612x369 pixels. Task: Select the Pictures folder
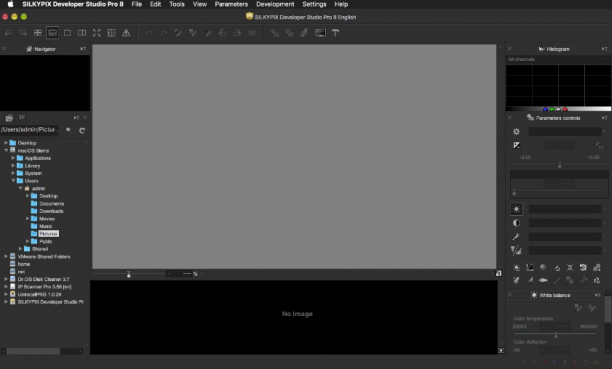click(x=48, y=234)
